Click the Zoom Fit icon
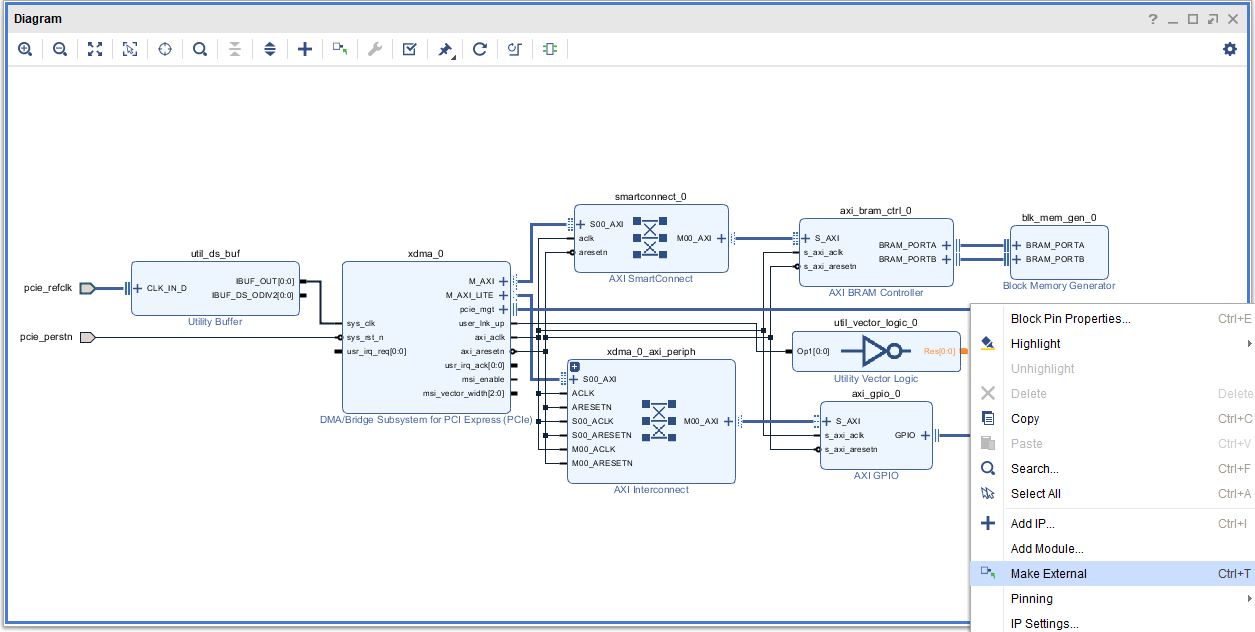 pyautogui.click(x=95, y=49)
